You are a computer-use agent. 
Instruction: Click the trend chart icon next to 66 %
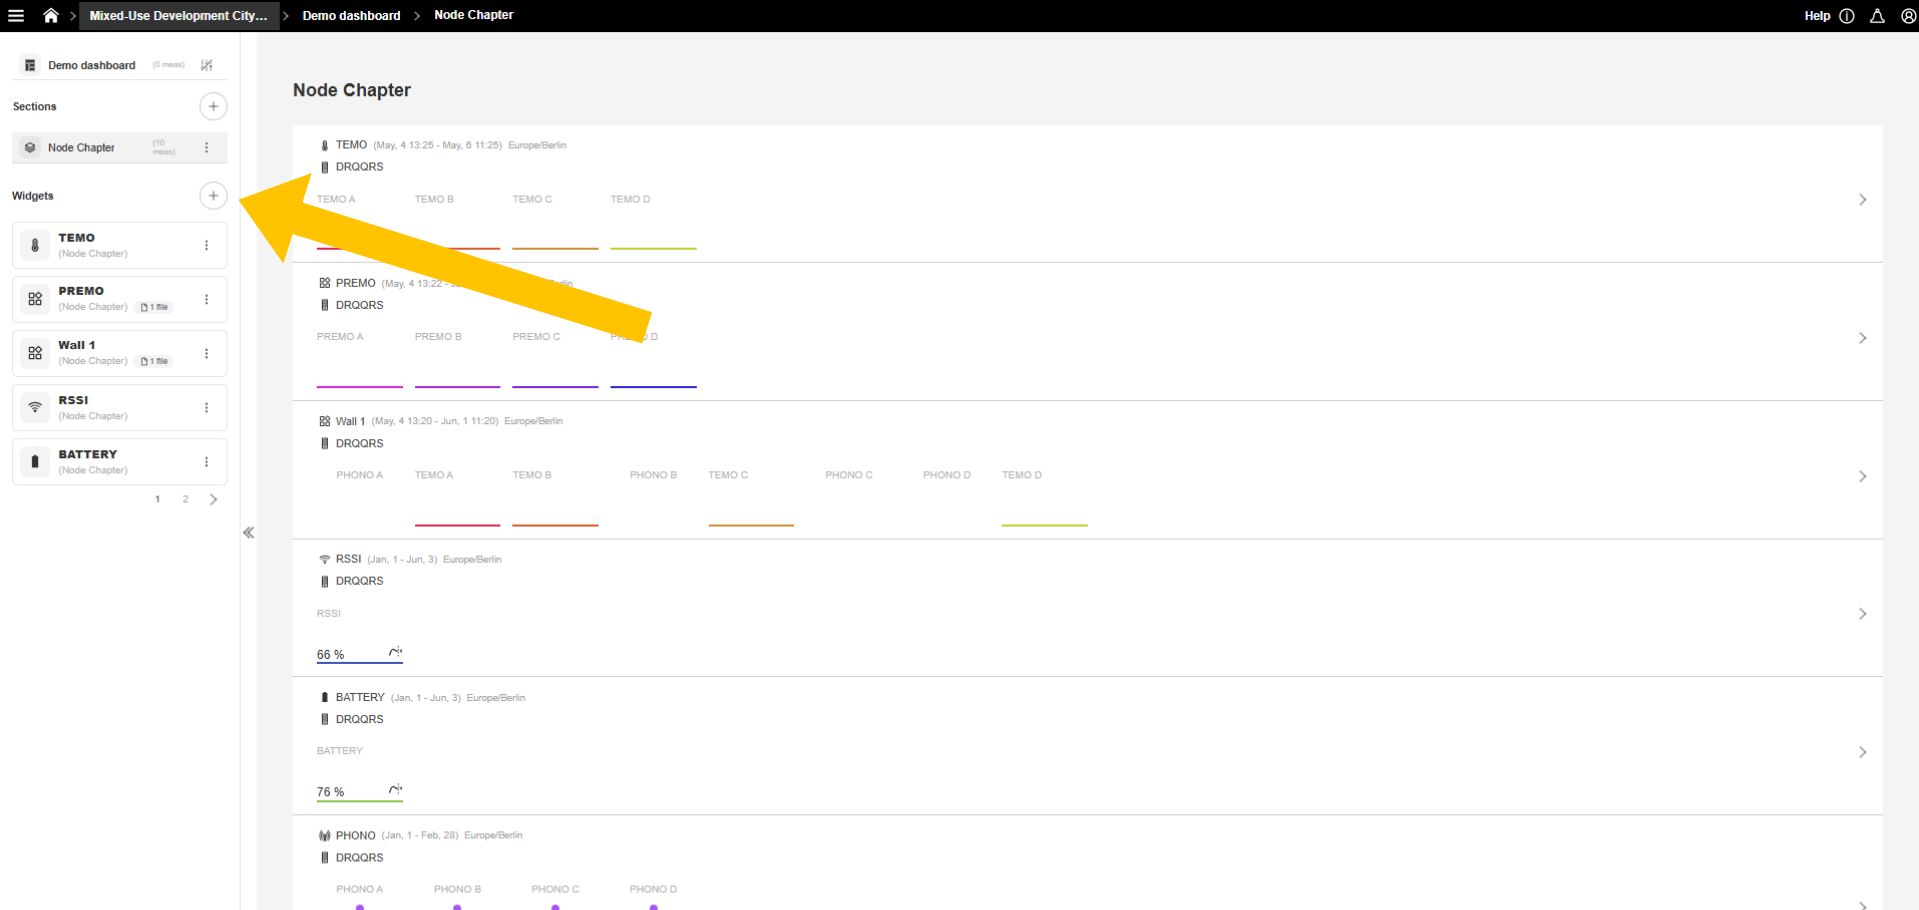395,652
